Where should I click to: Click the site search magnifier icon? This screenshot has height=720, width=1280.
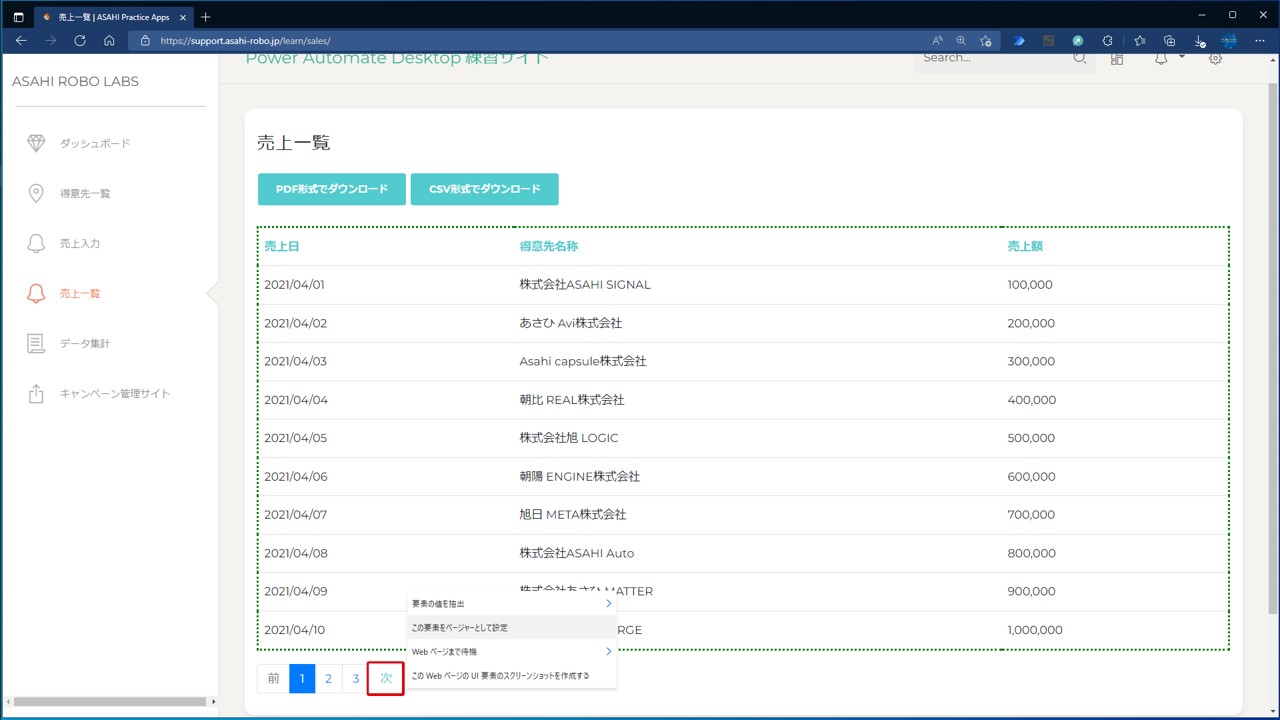click(x=1080, y=58)
